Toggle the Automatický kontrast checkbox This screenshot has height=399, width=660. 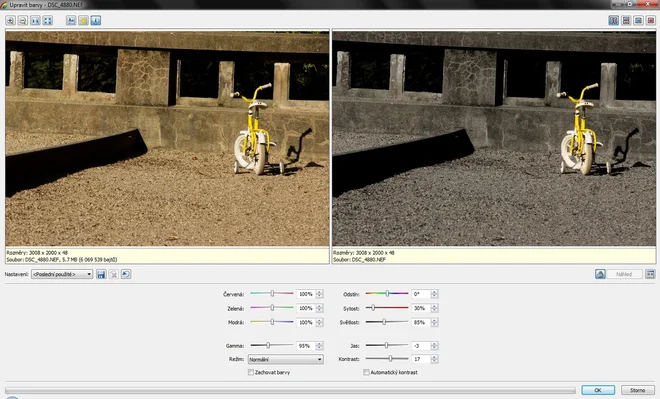(366, 372)
